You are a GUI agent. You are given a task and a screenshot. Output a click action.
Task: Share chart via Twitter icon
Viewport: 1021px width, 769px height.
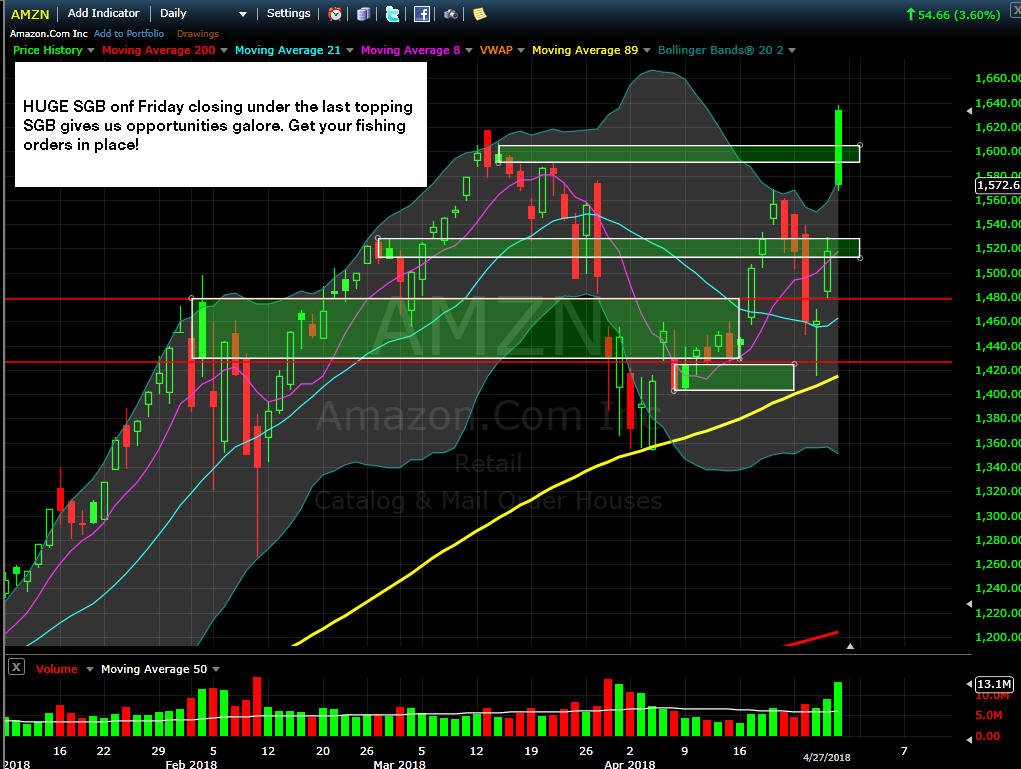tap(392, 14)
